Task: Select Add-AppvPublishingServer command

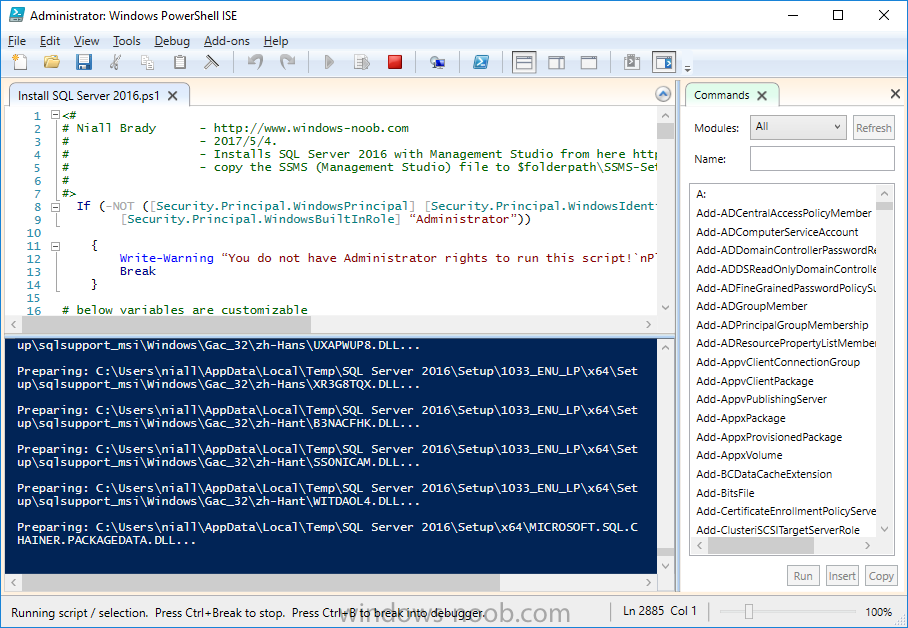Action: (x=761, y=399)
